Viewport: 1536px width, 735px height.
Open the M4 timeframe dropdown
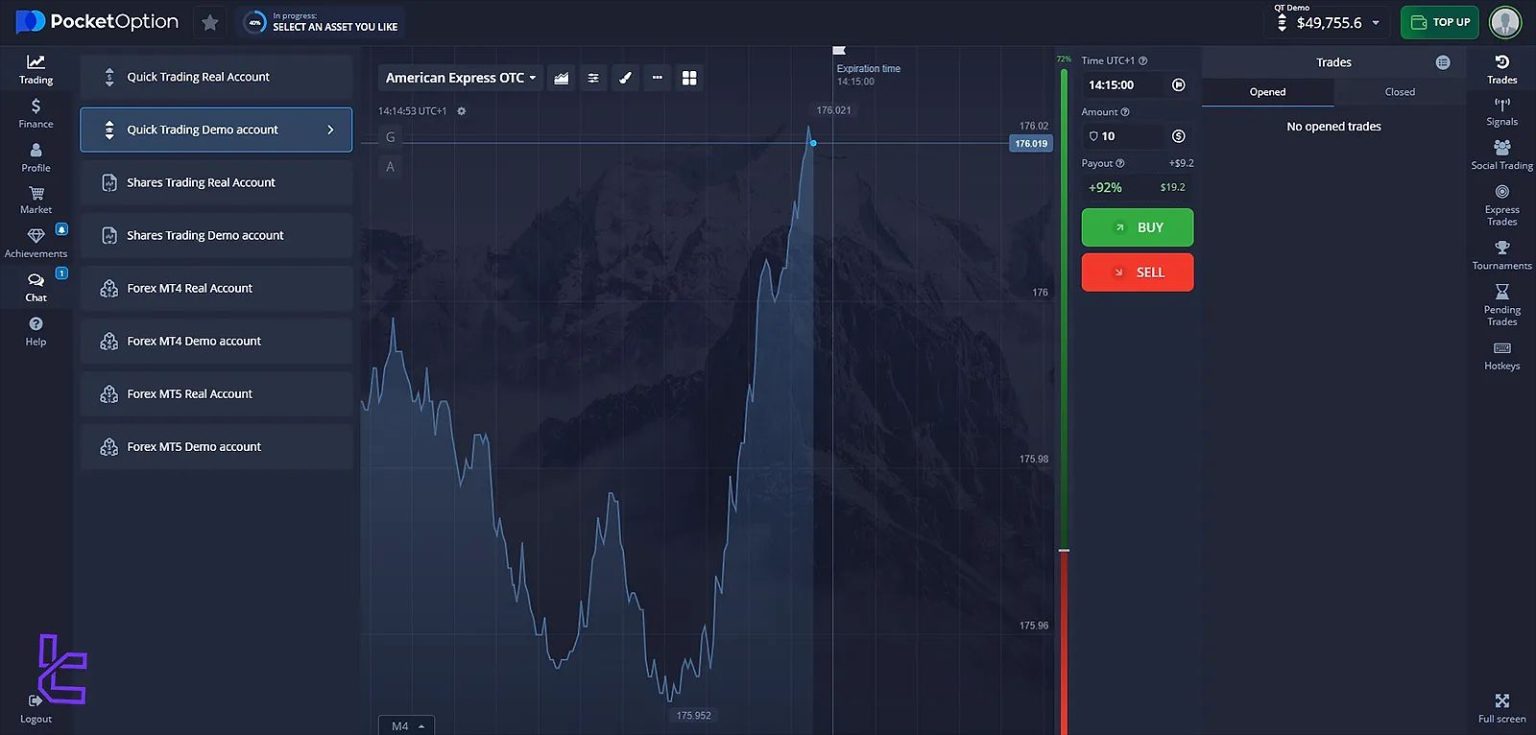click(x=406, y=725)
